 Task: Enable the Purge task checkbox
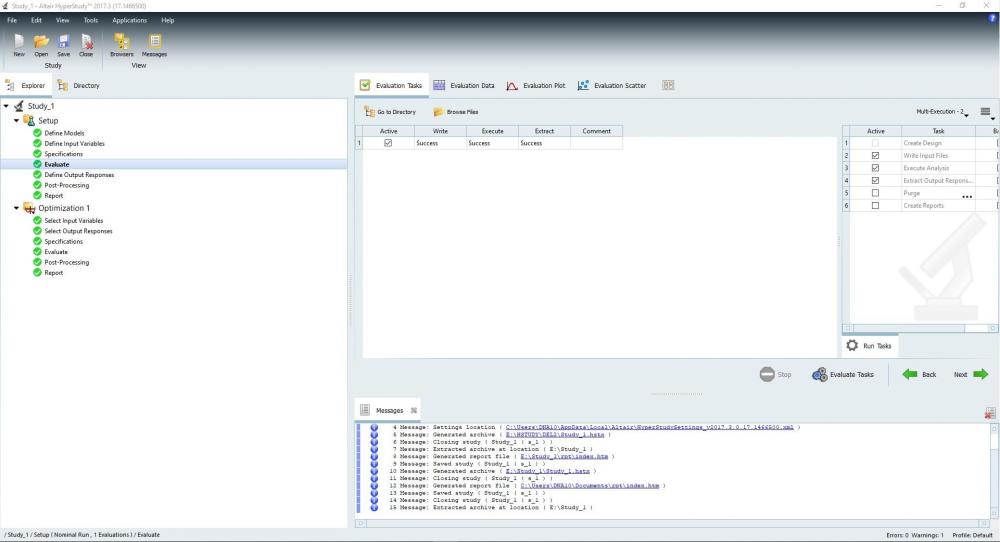[x=875, y=193]
